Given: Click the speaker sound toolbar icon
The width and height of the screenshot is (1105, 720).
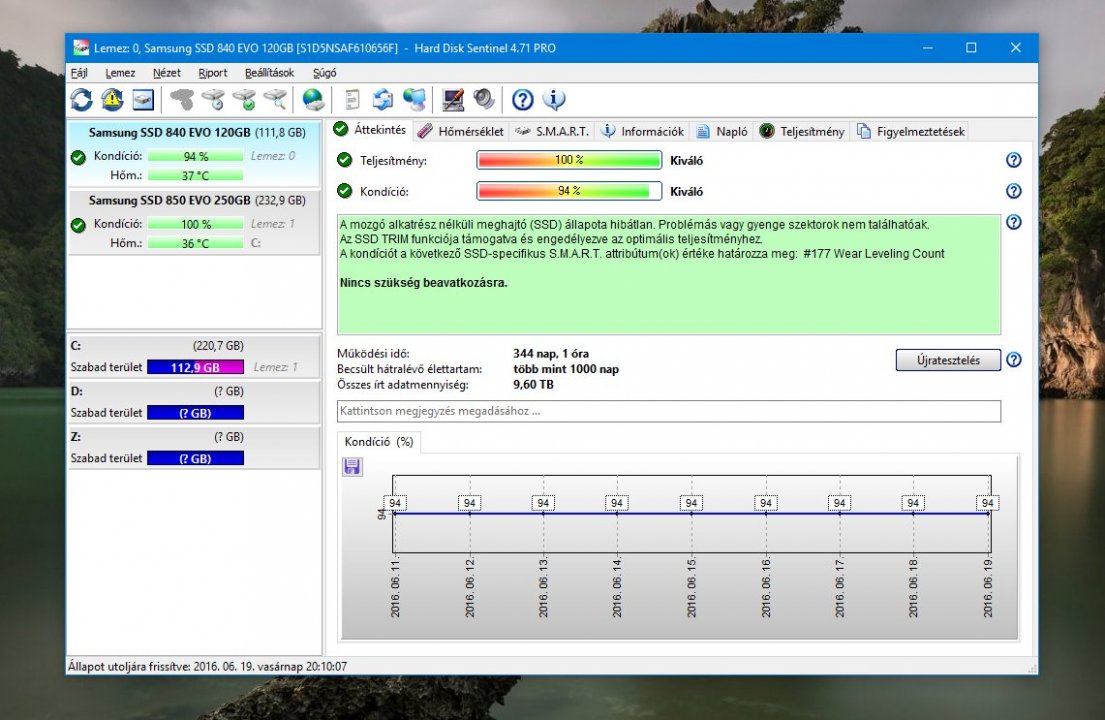Looking at the screenshot, I should point(484,99).
